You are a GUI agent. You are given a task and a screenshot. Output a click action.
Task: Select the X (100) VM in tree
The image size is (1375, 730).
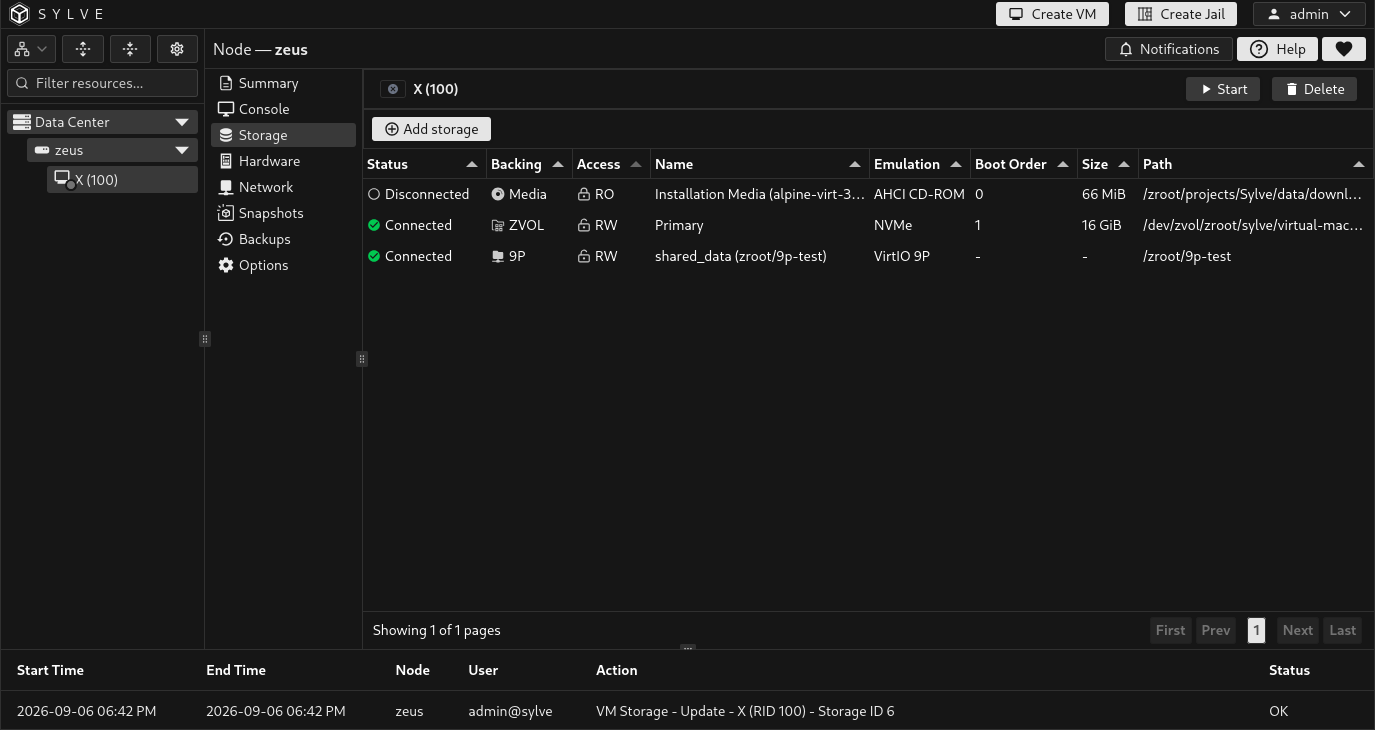122,180
